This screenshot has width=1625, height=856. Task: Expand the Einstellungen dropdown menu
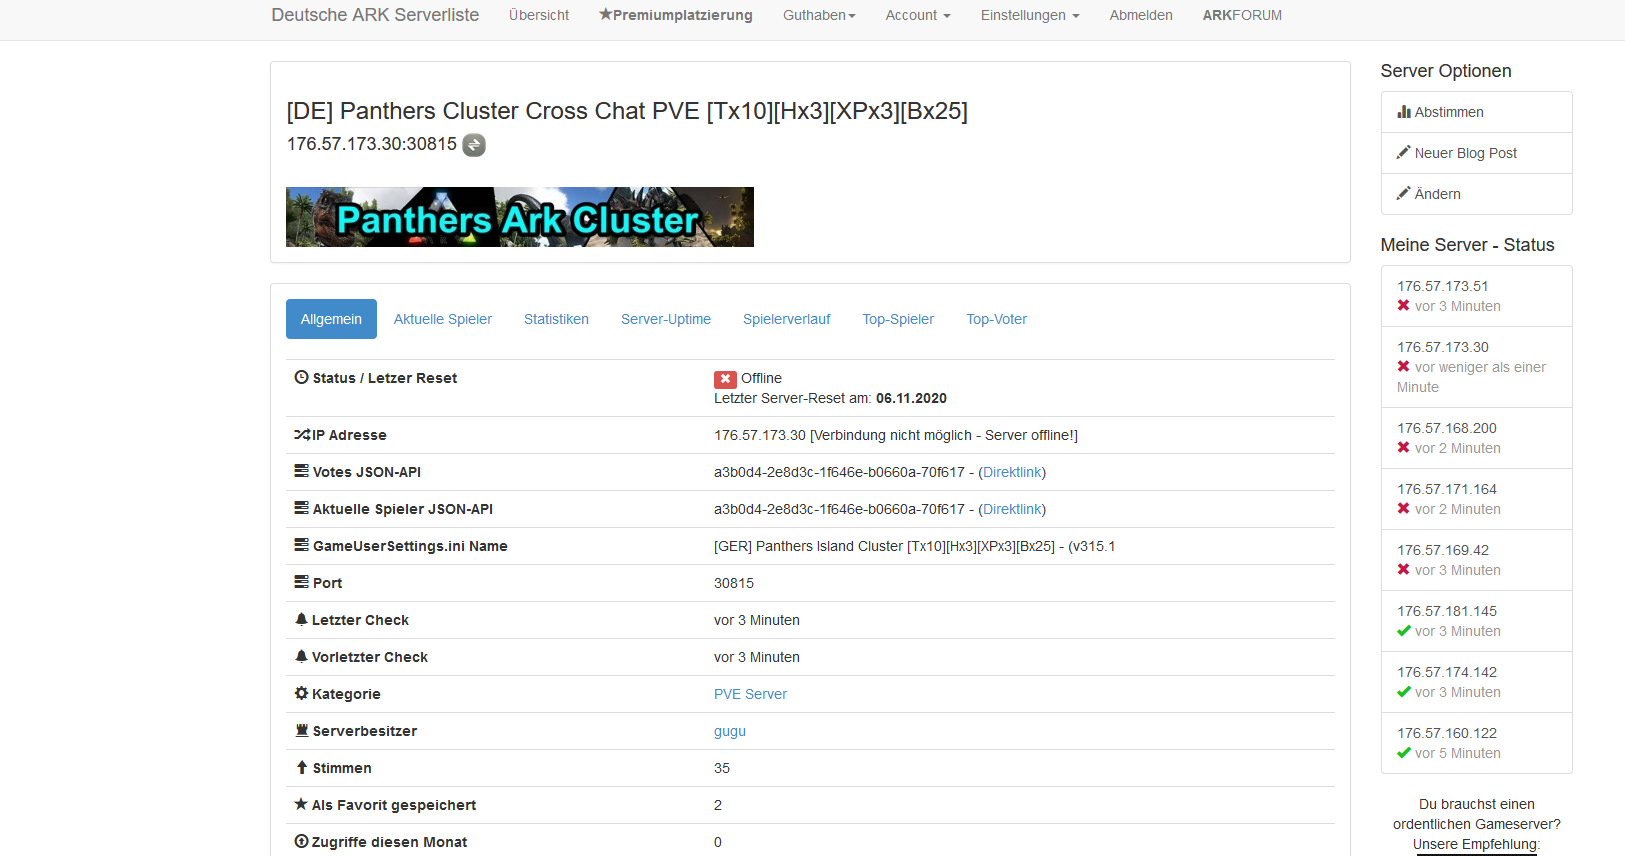(1030, 15)
